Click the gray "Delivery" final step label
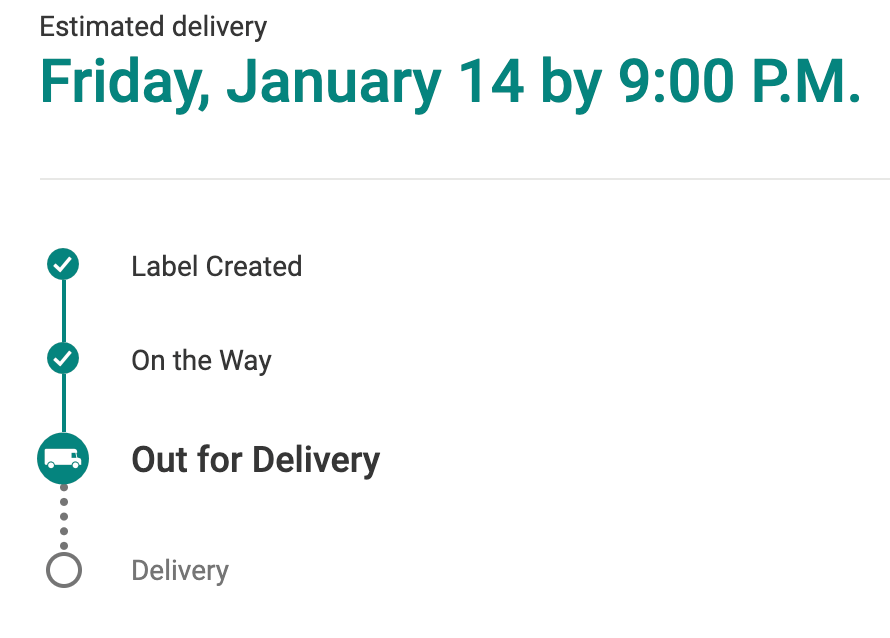890x638 pixels. click(x=180, y=571)
